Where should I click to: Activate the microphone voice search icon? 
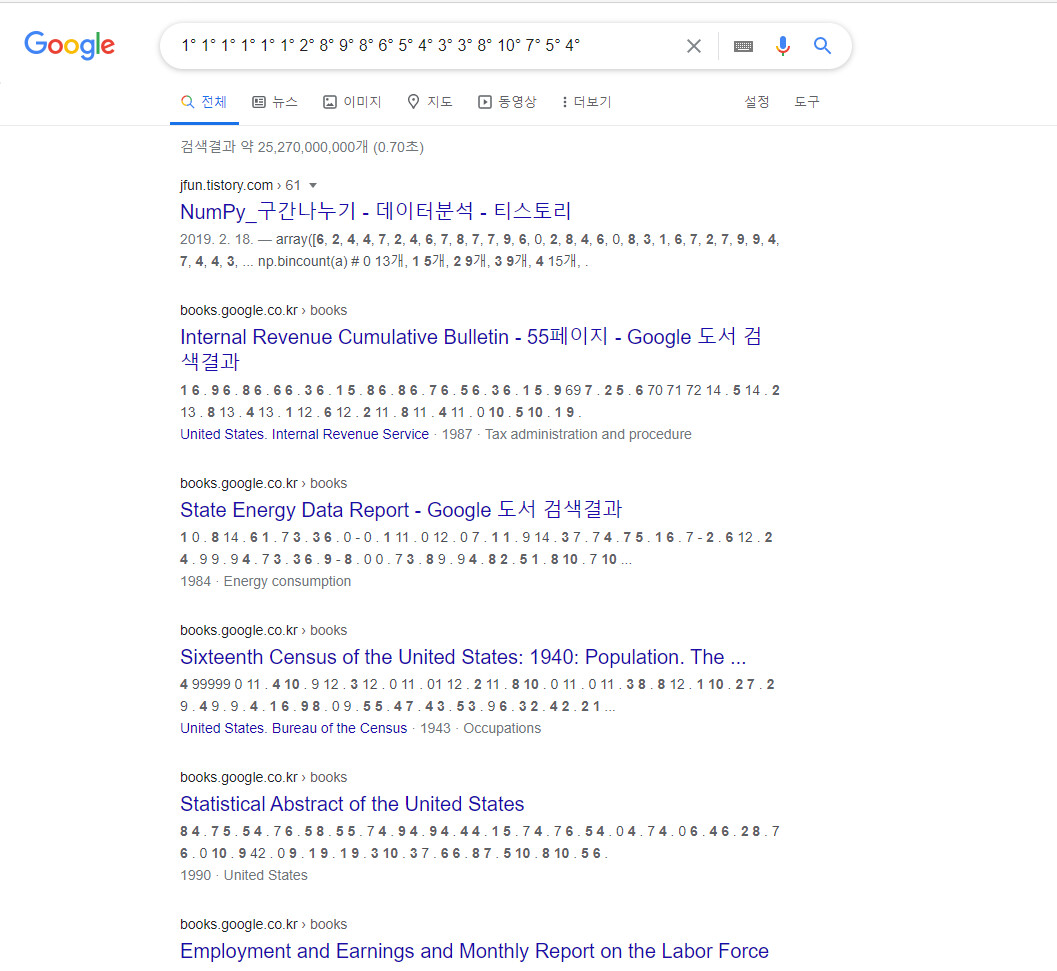(x=782, y=45)
